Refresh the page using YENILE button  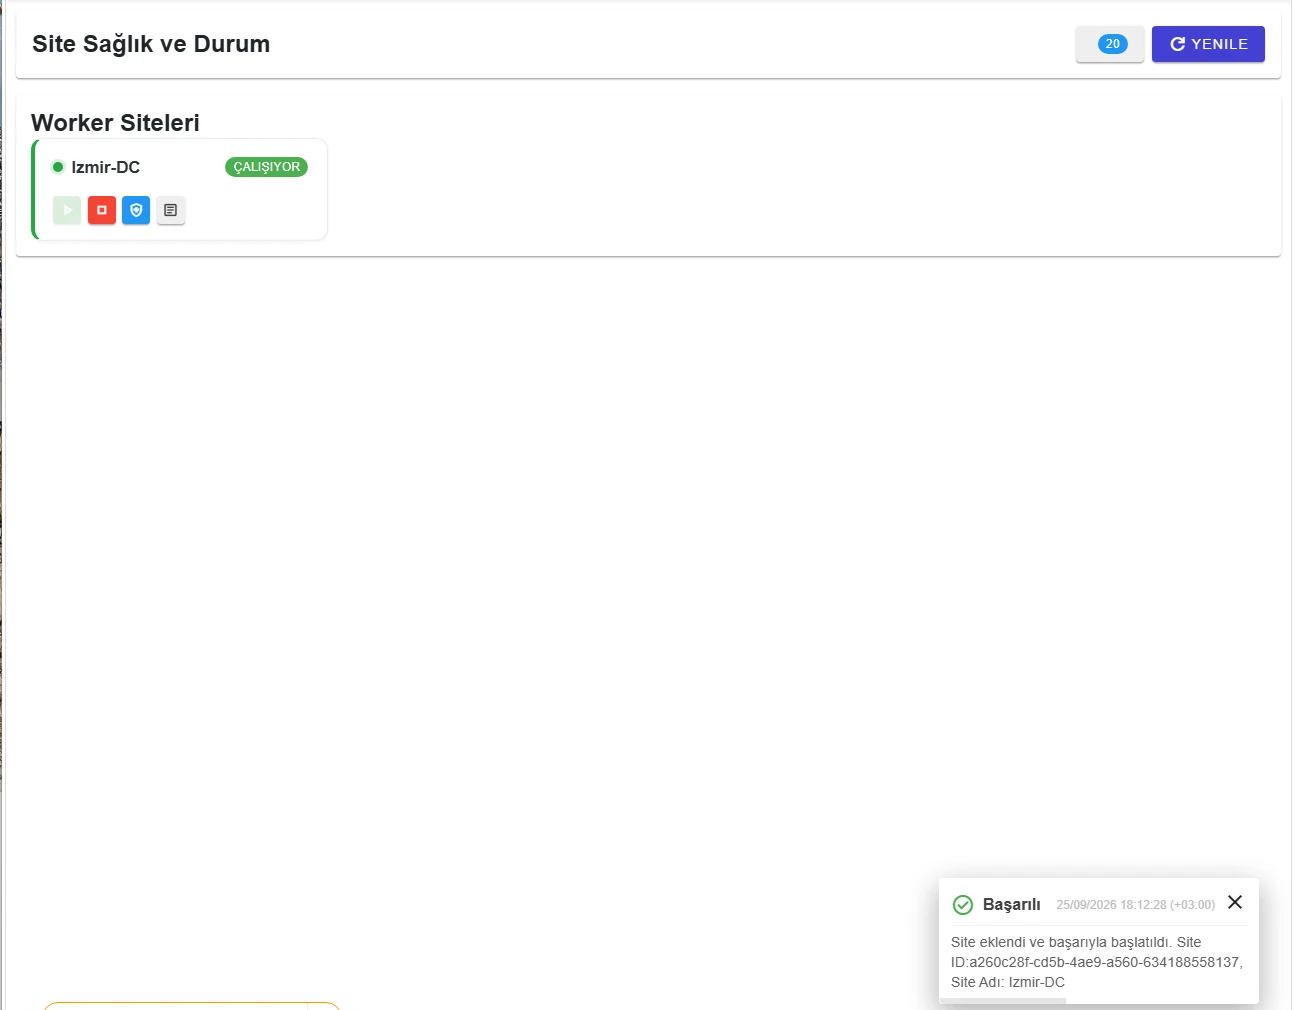pos(1208,44)
